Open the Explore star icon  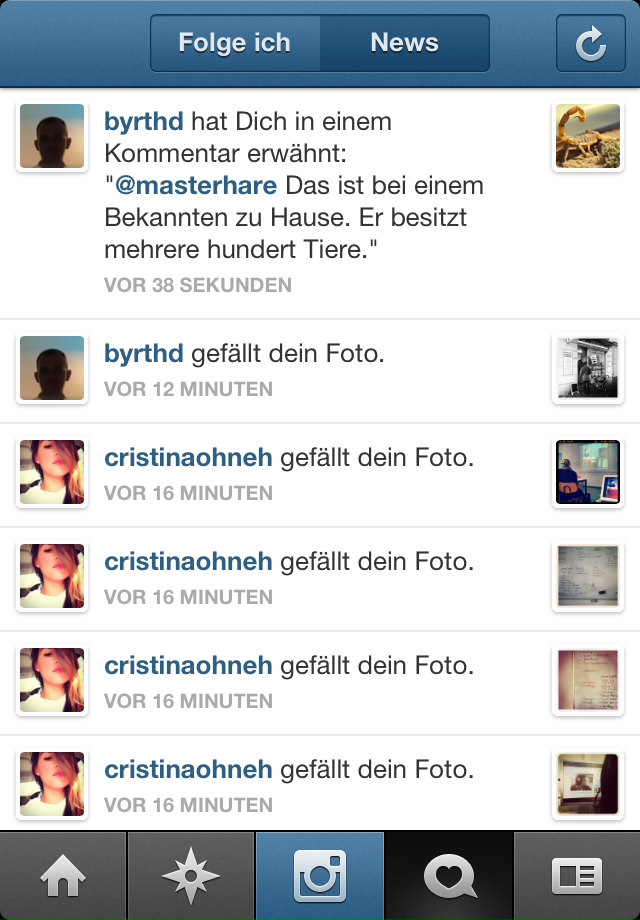[x=191, y=875]
